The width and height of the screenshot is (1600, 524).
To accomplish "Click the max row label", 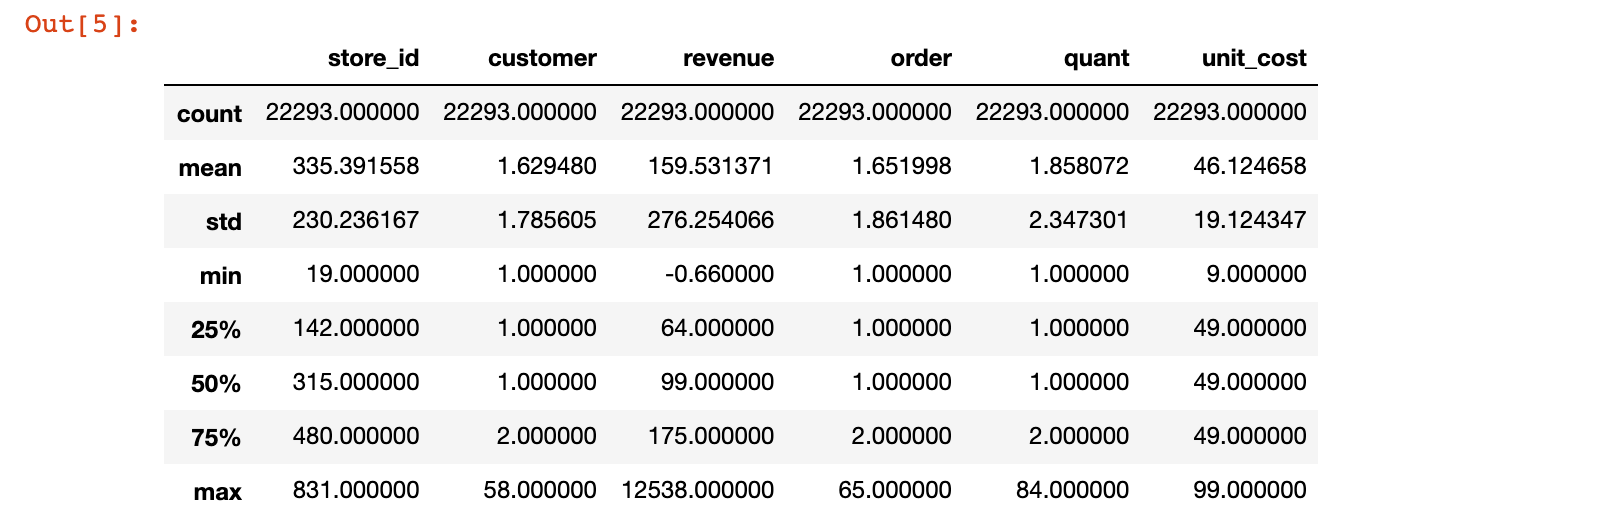I will (218, 492).
